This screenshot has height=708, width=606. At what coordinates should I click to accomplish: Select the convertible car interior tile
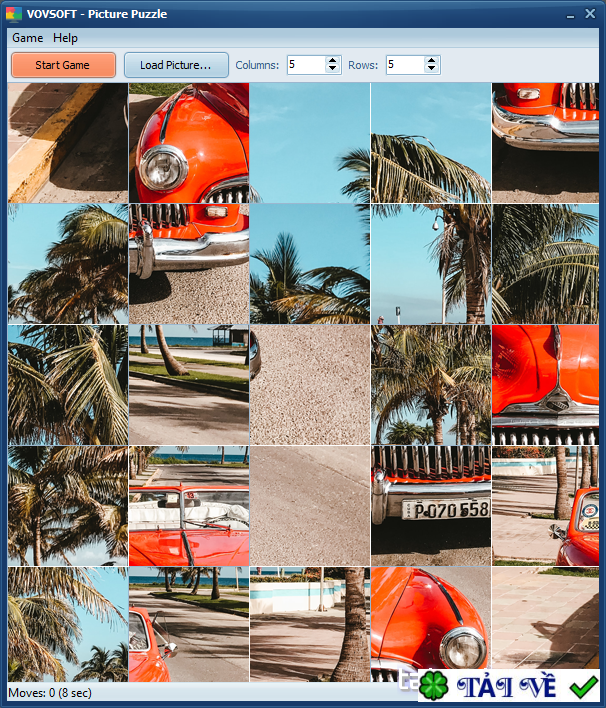click(189, 506)
